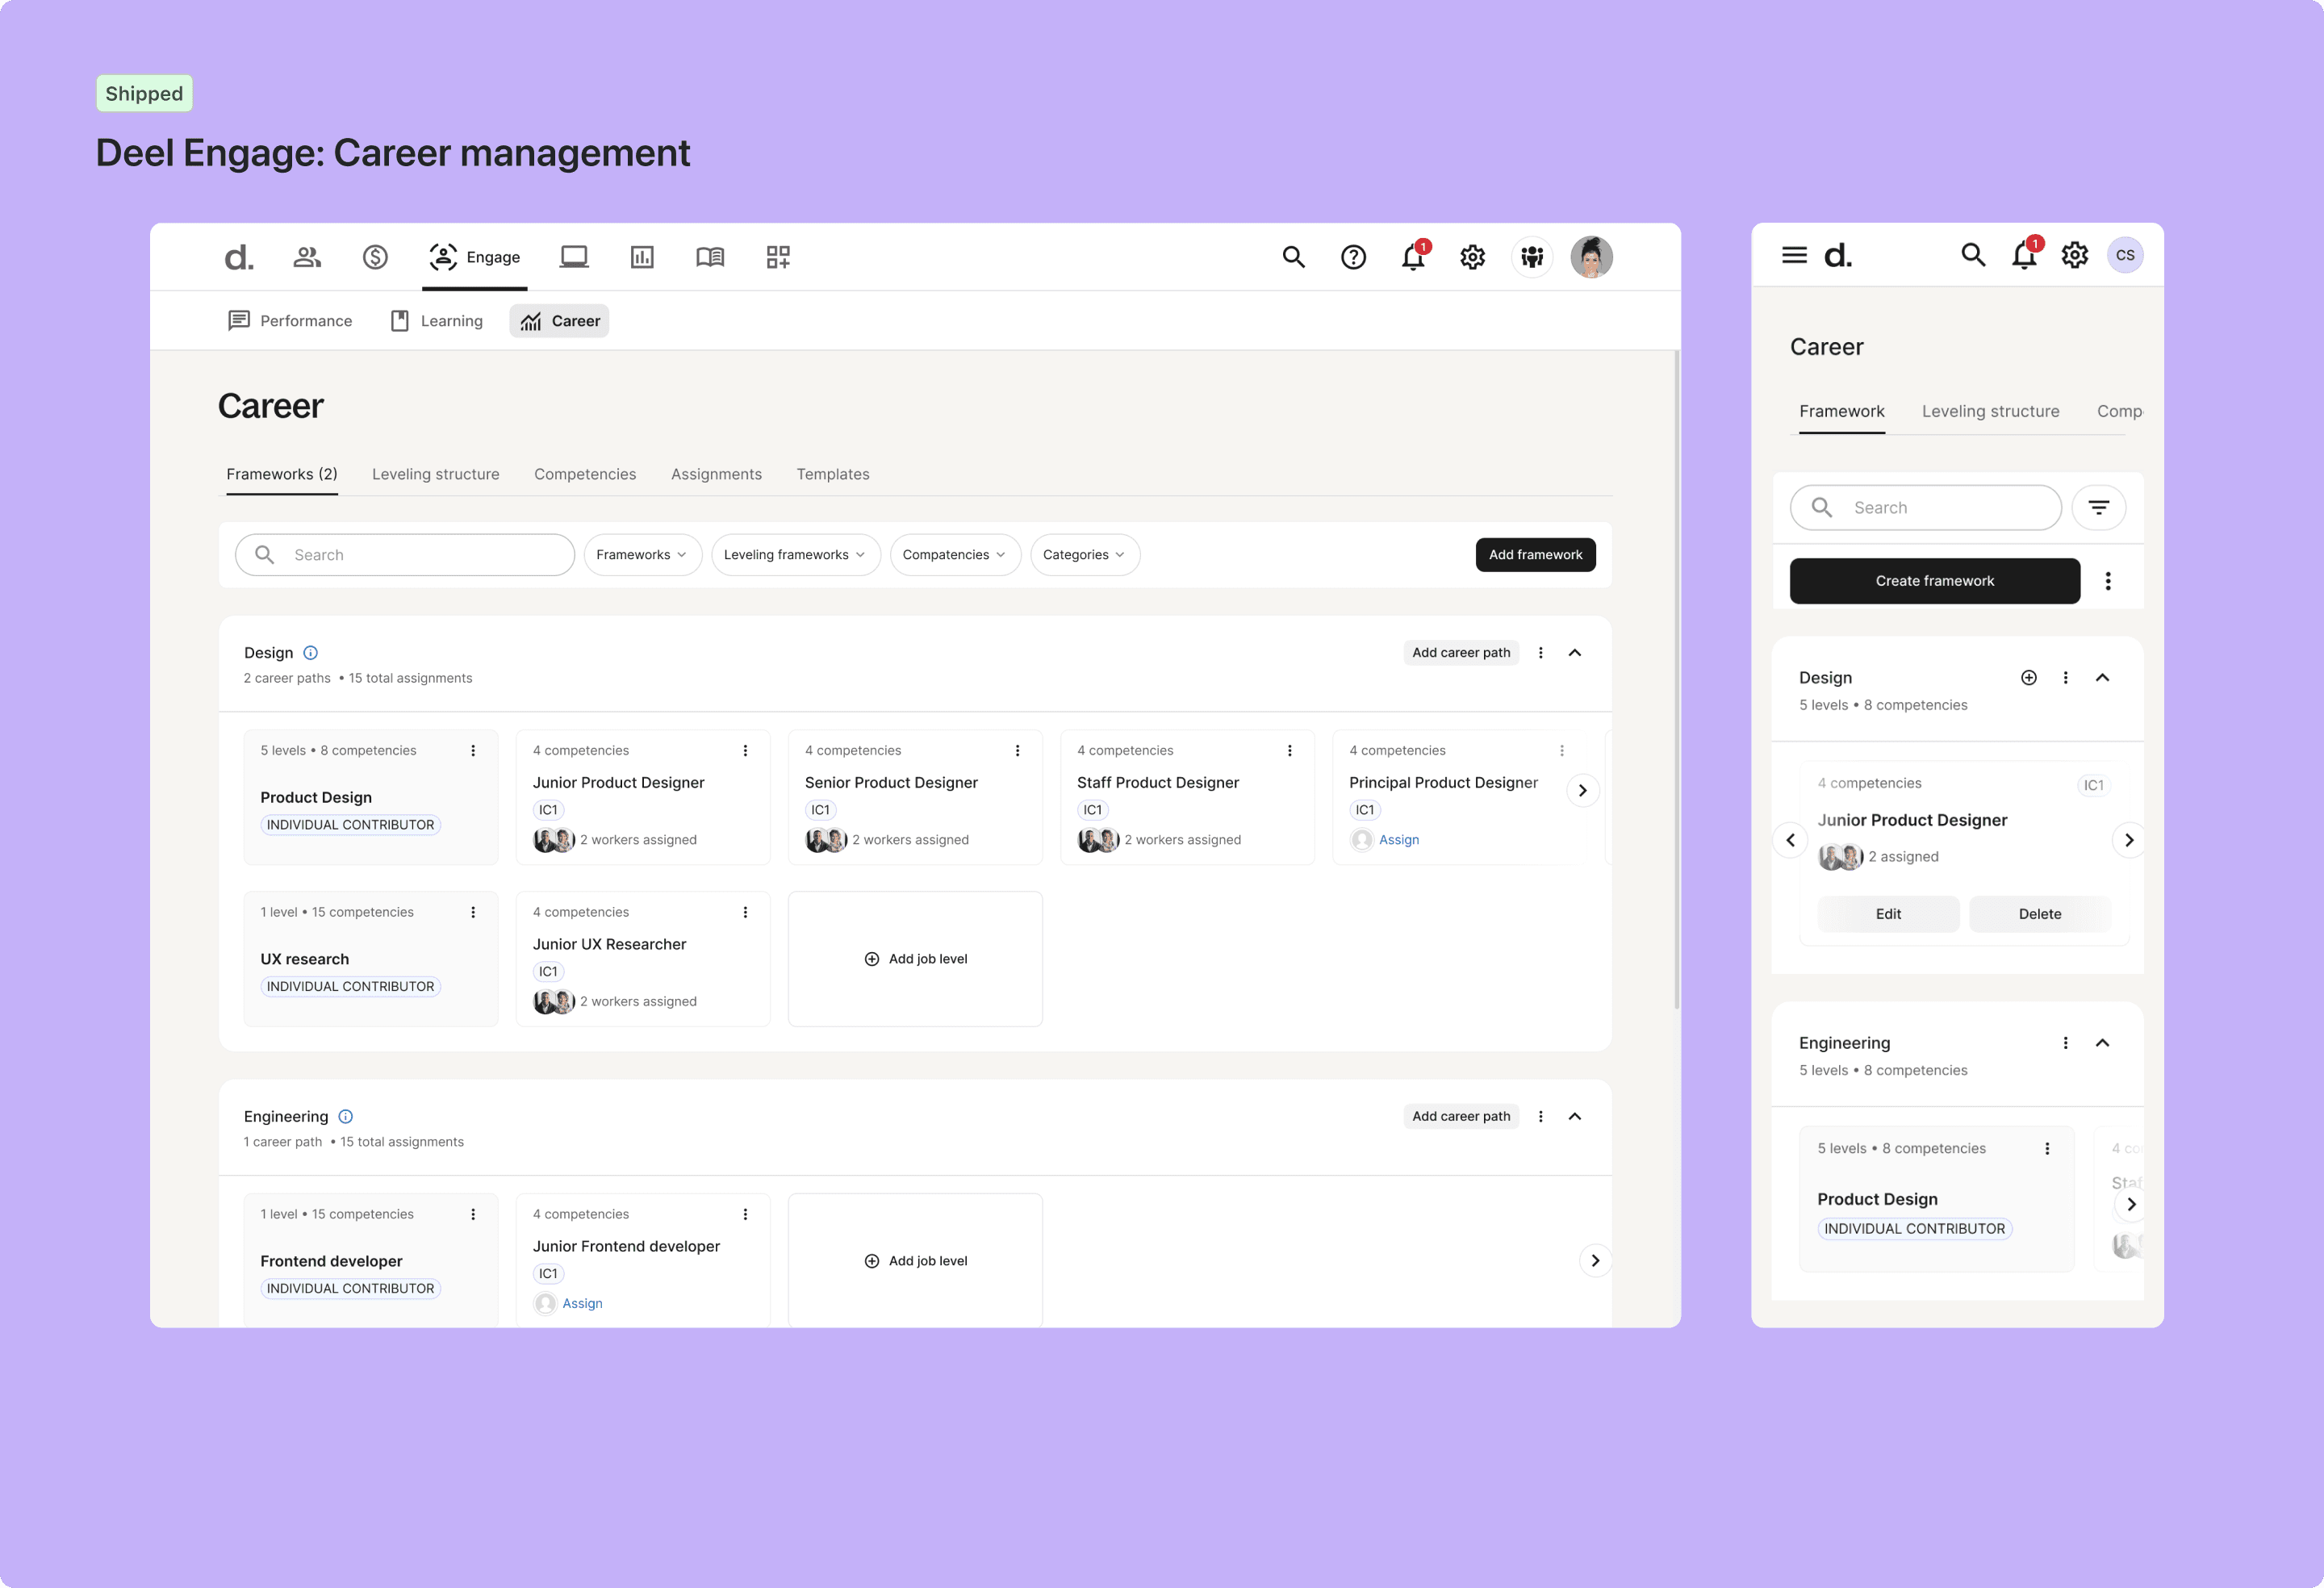
Task: Collapse the Design section with its chevron
Action: click(x=1575, y=652)
